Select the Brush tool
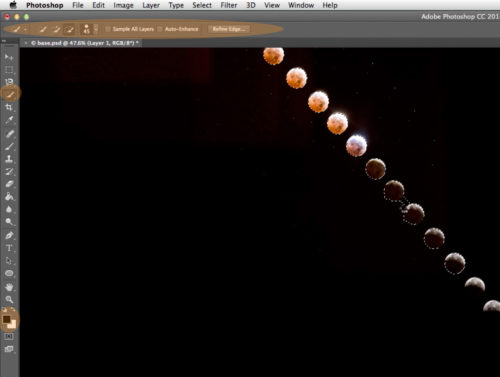The width and height of the screenshot is (500, 377). pos(9,146)
